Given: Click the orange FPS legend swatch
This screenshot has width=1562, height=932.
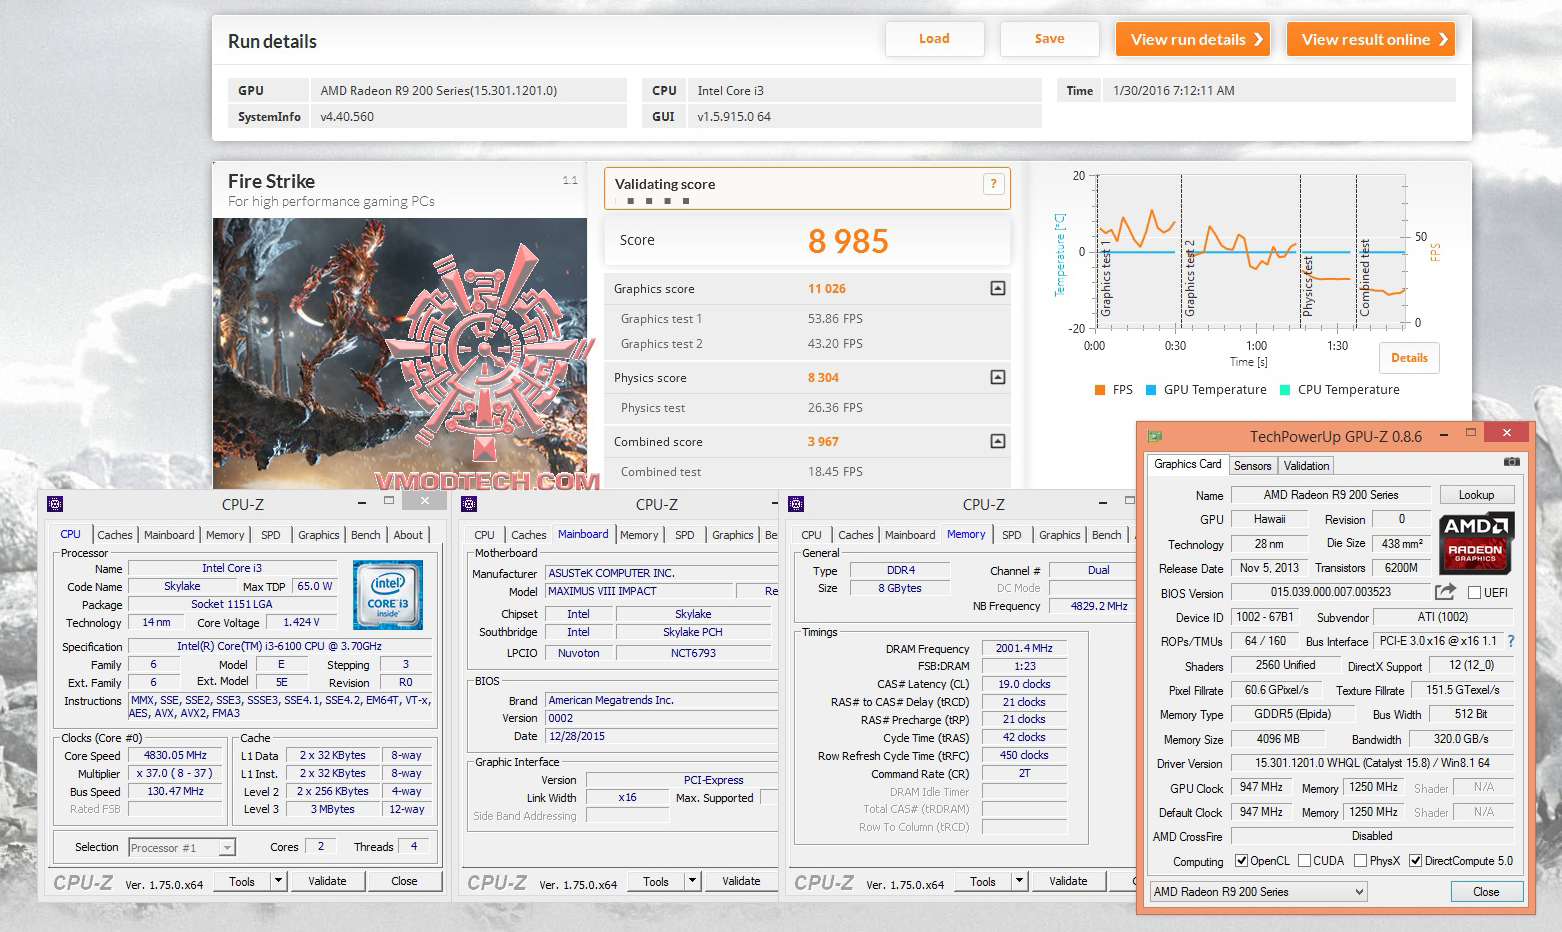Looking at the screenshot, I should (1100, 390).
